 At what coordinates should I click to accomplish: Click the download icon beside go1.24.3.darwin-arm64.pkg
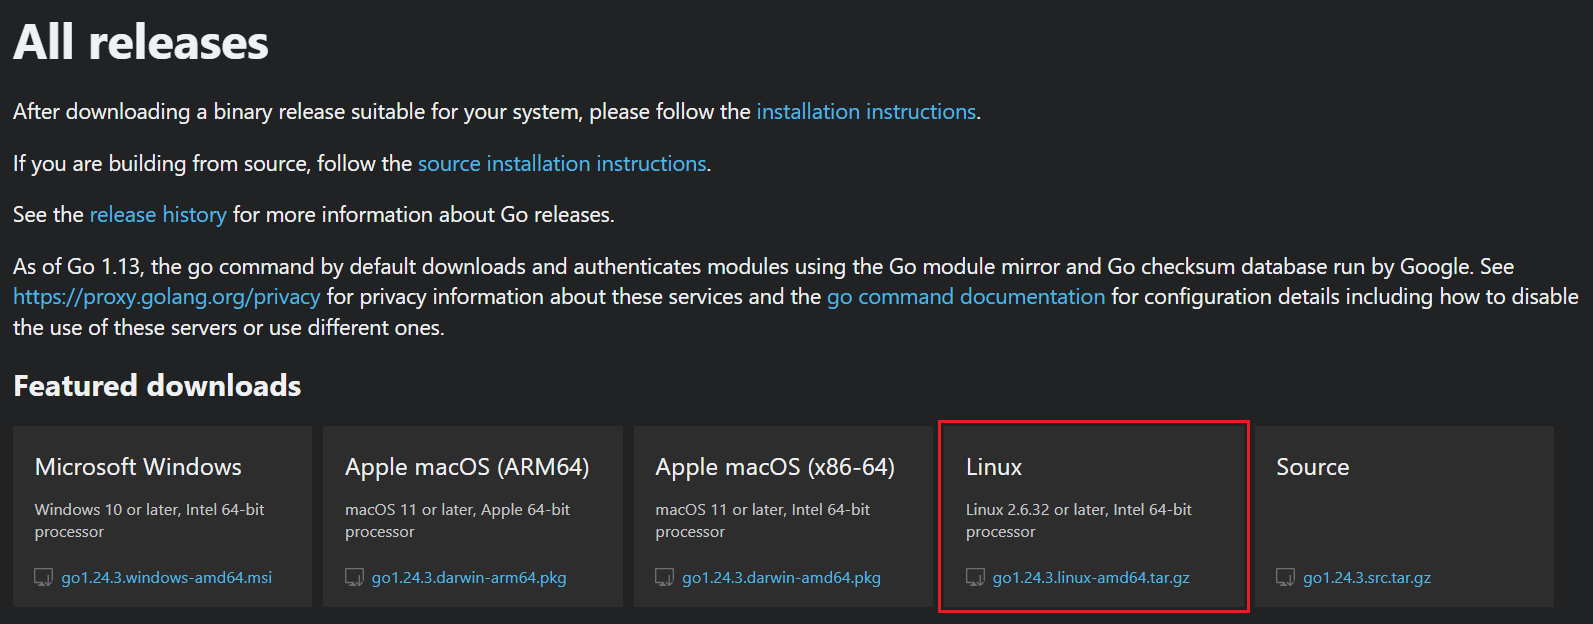tap(354, 578)
